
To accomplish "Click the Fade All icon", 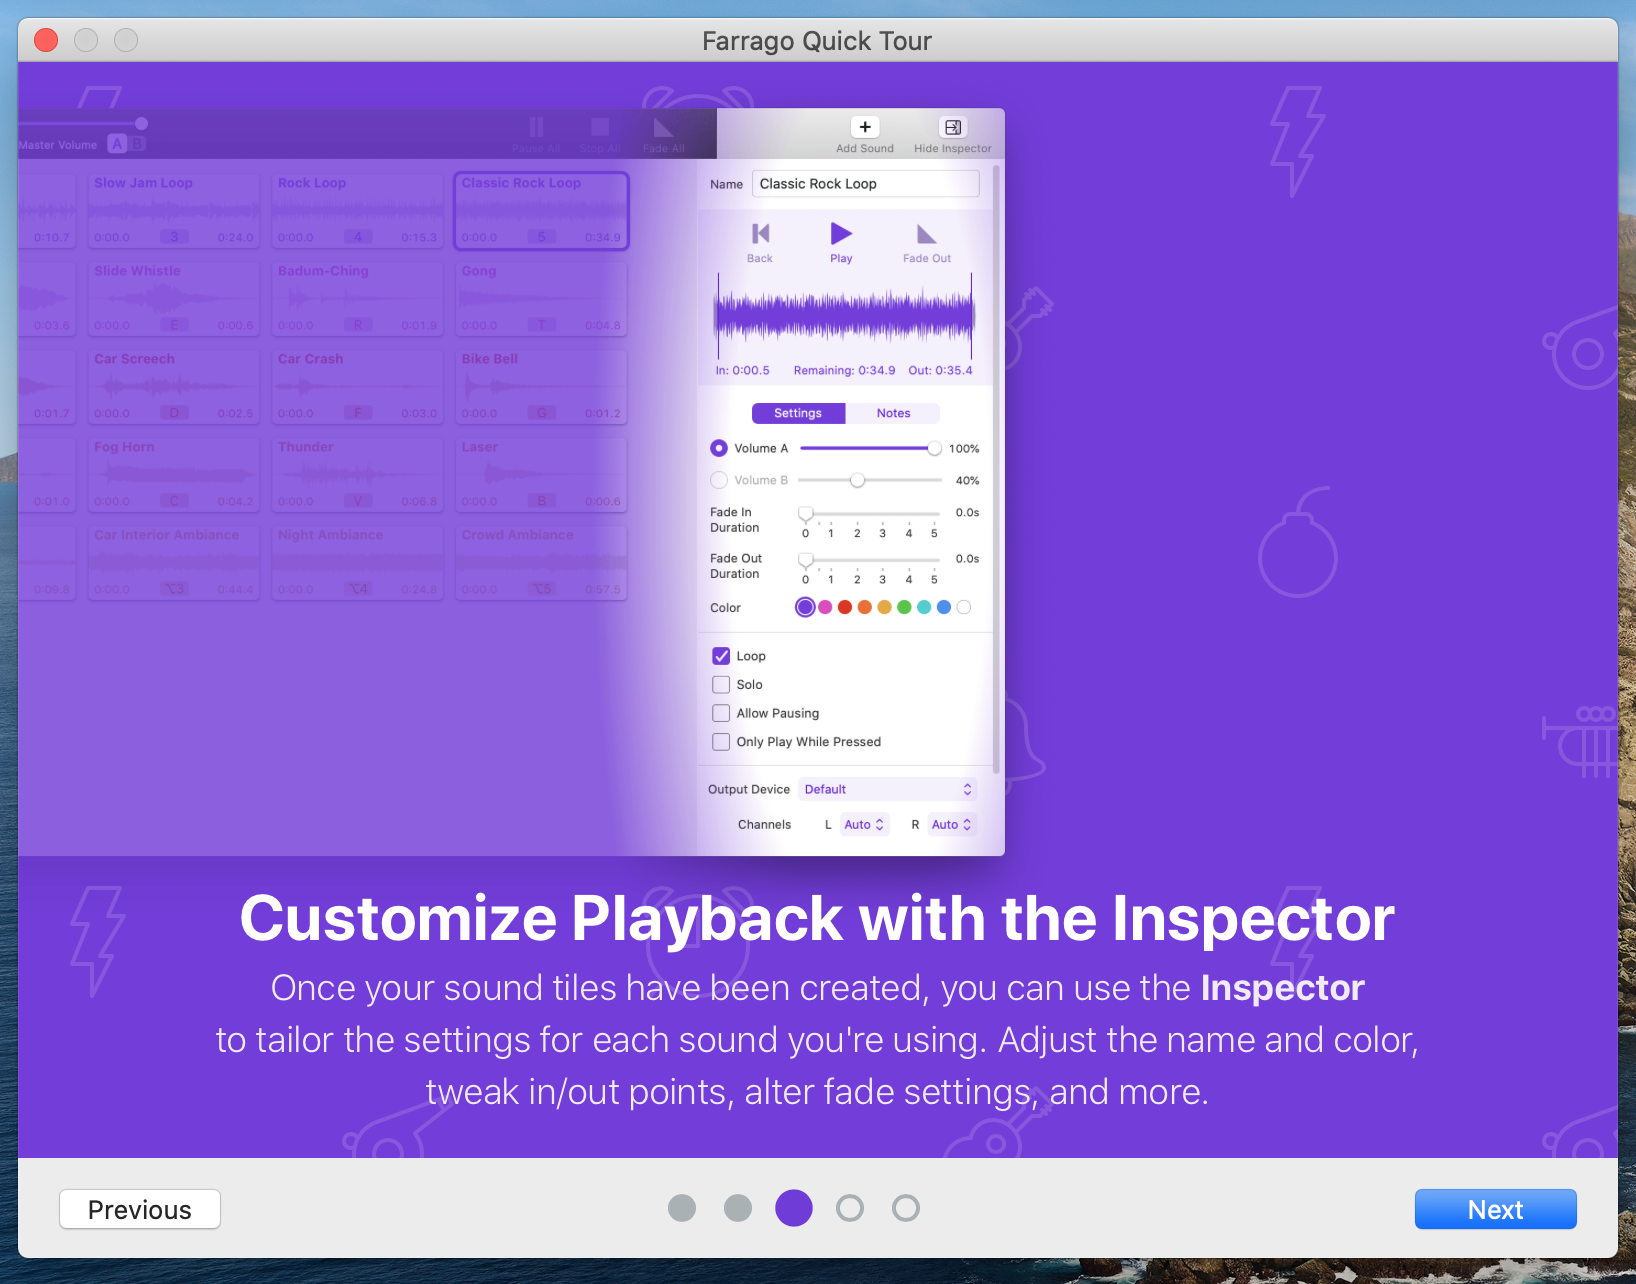I will 664,127.
